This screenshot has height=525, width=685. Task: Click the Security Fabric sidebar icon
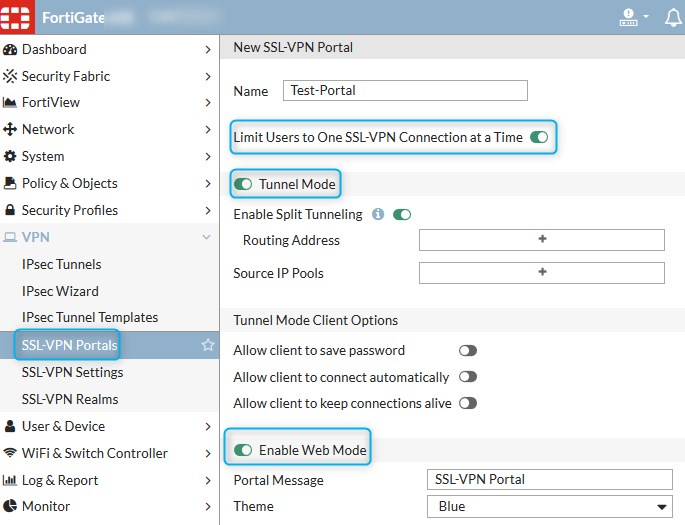point(11,76)
